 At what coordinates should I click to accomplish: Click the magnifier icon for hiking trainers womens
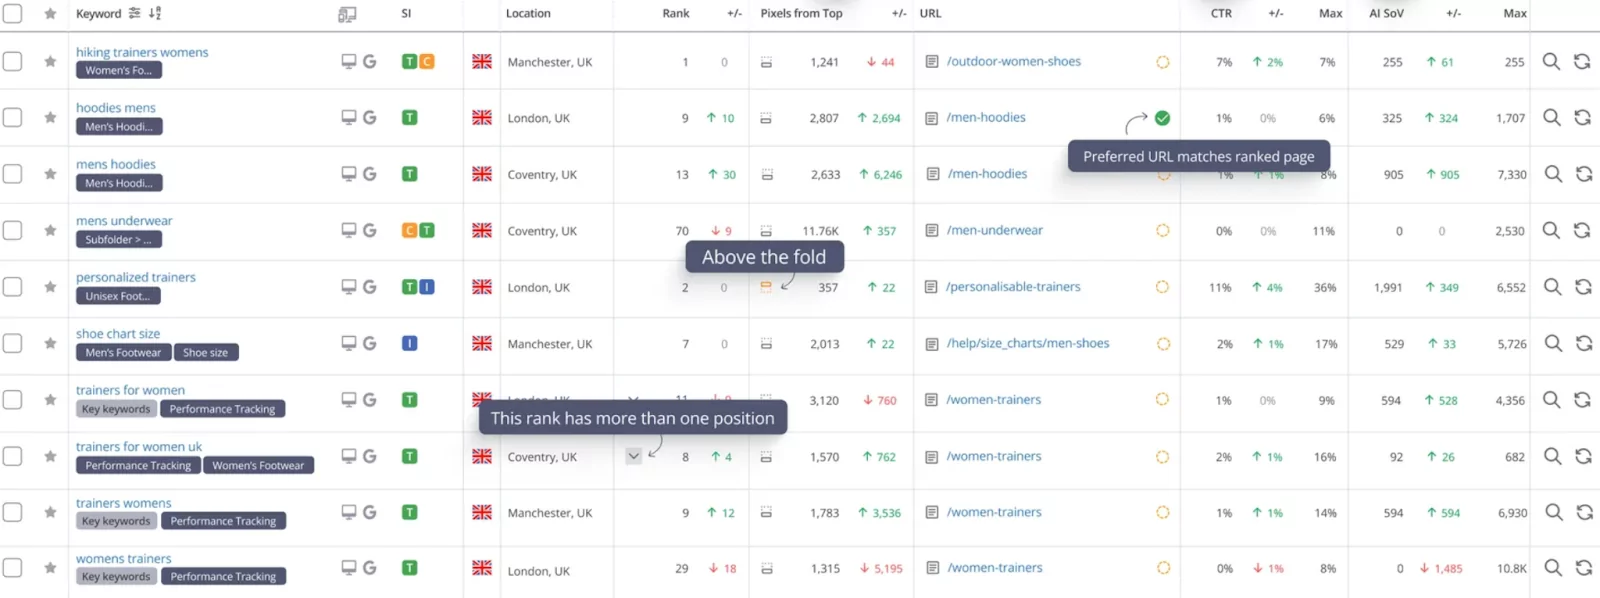coord(1551,61)
